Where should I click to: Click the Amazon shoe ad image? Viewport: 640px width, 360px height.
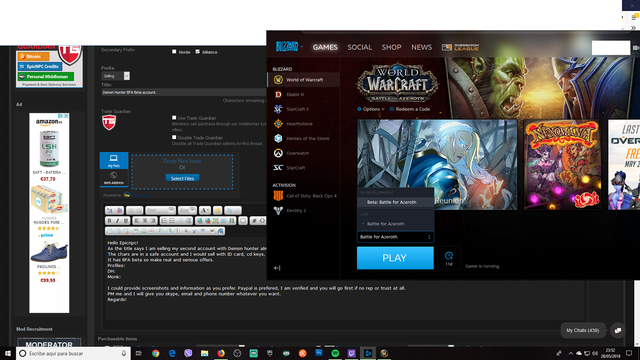pos(49,251)
